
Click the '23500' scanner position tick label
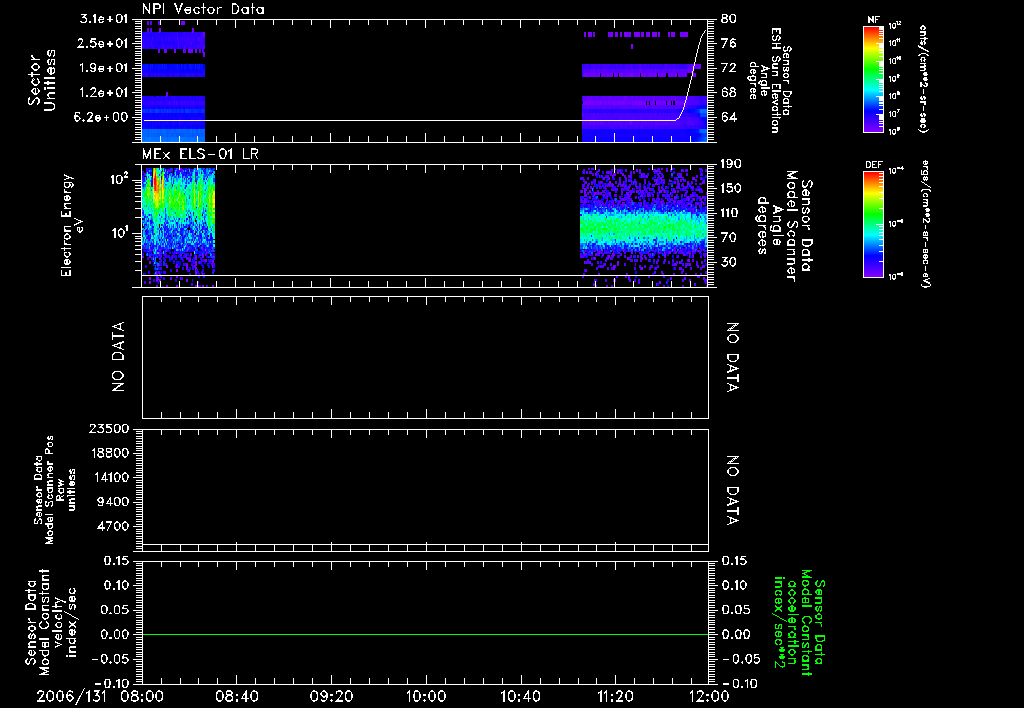point(108,429)
